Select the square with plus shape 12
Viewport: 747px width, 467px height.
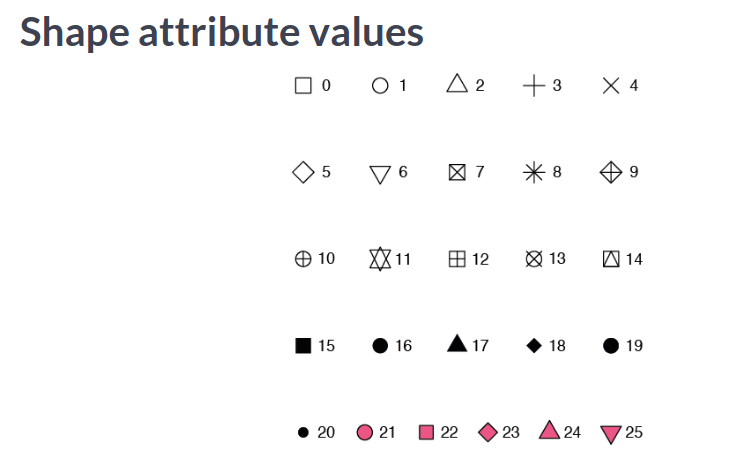point(456,260)
